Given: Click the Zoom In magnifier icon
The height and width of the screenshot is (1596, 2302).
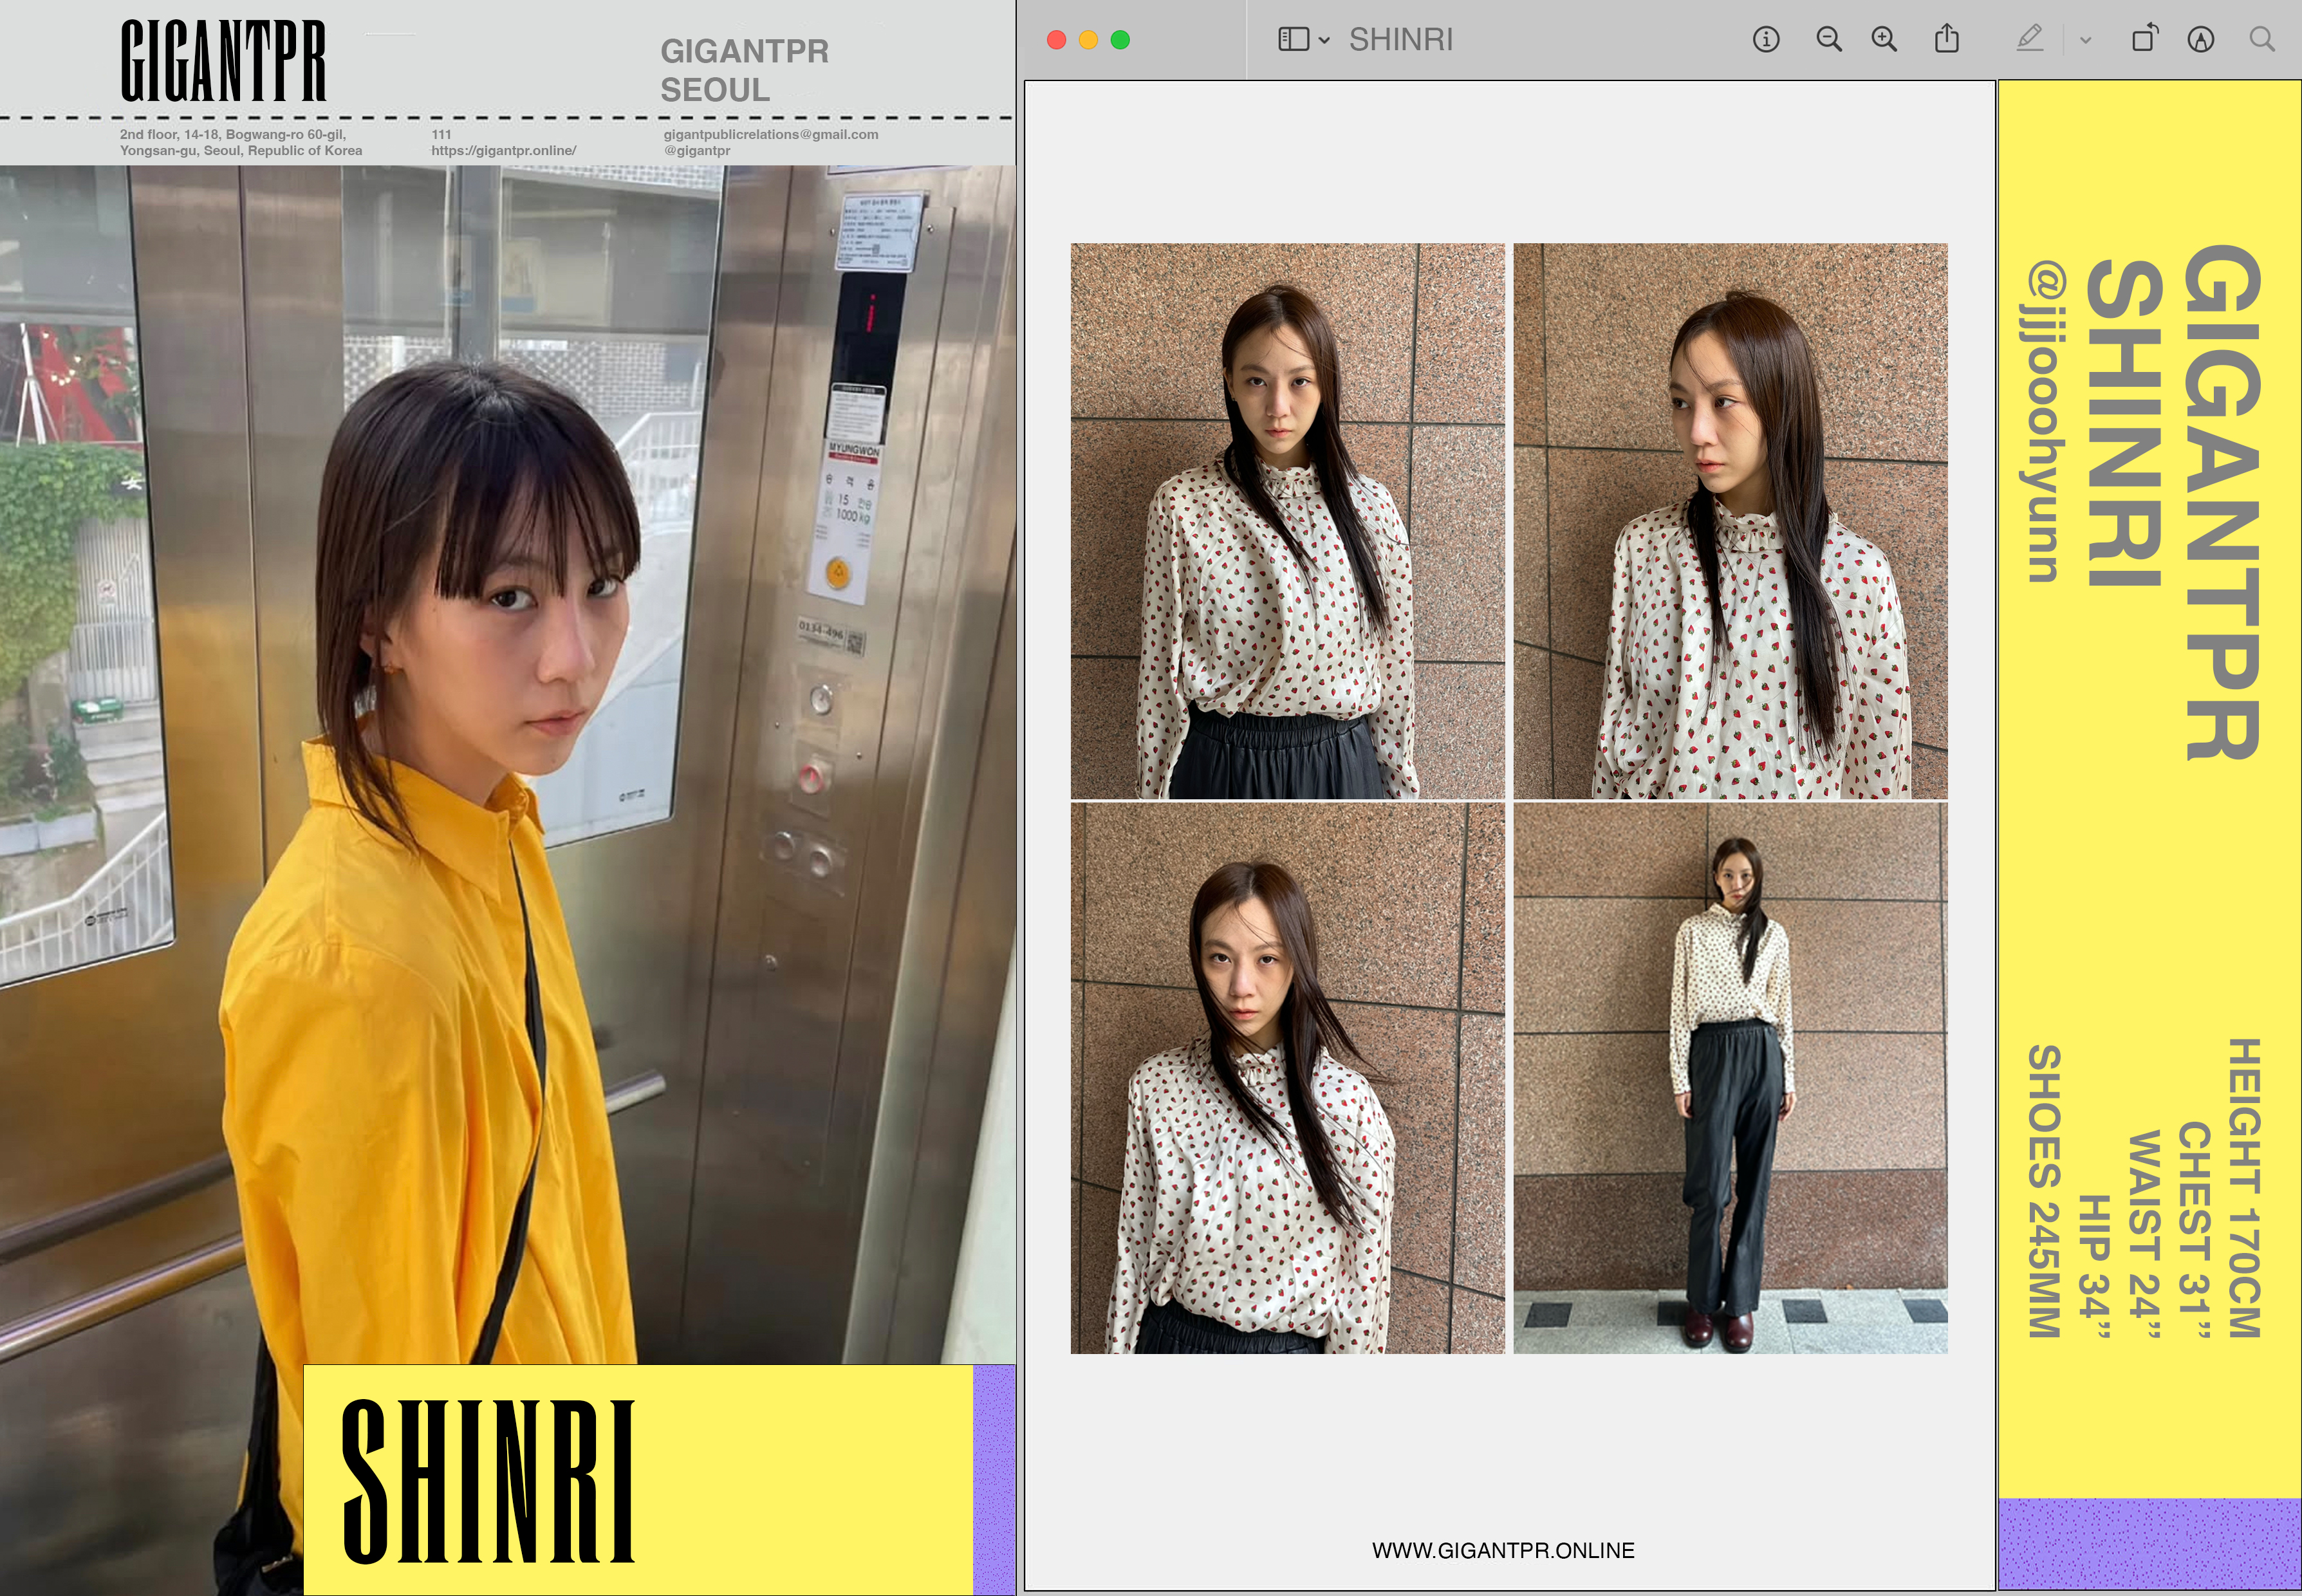Looking at the screenshot, I should coord(1884,40).
